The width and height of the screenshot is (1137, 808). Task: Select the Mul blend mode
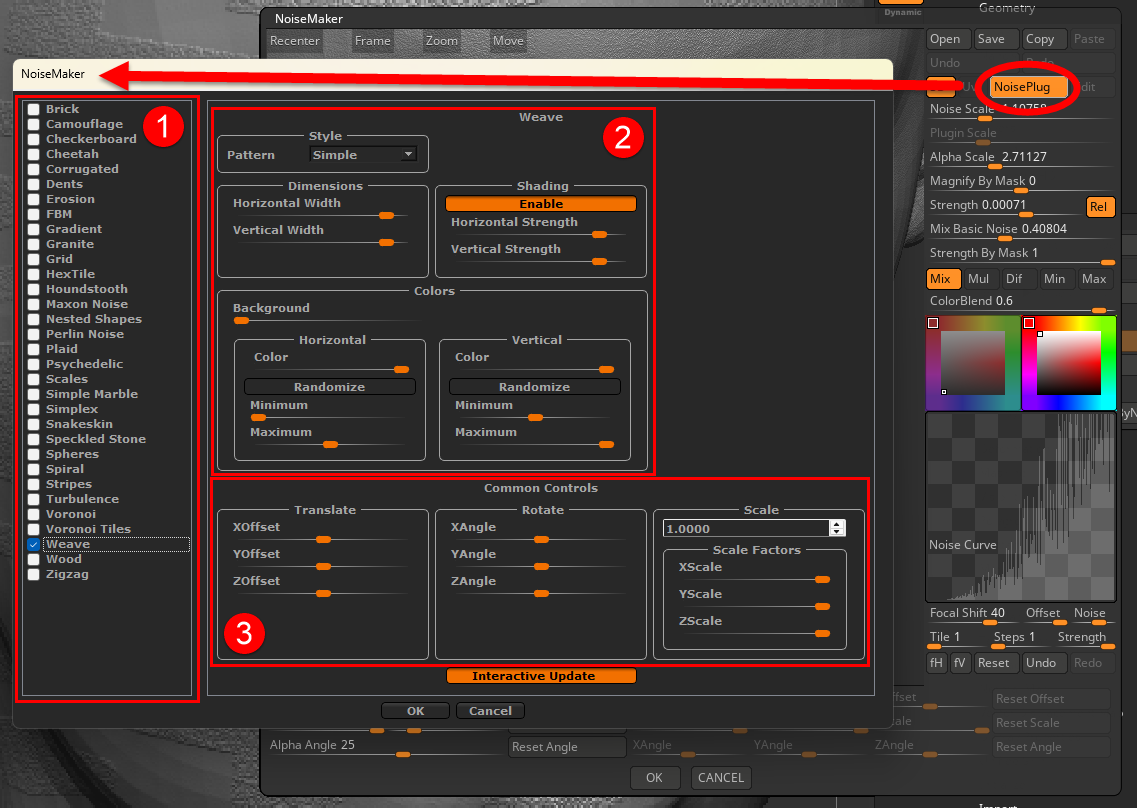point(978,279)
